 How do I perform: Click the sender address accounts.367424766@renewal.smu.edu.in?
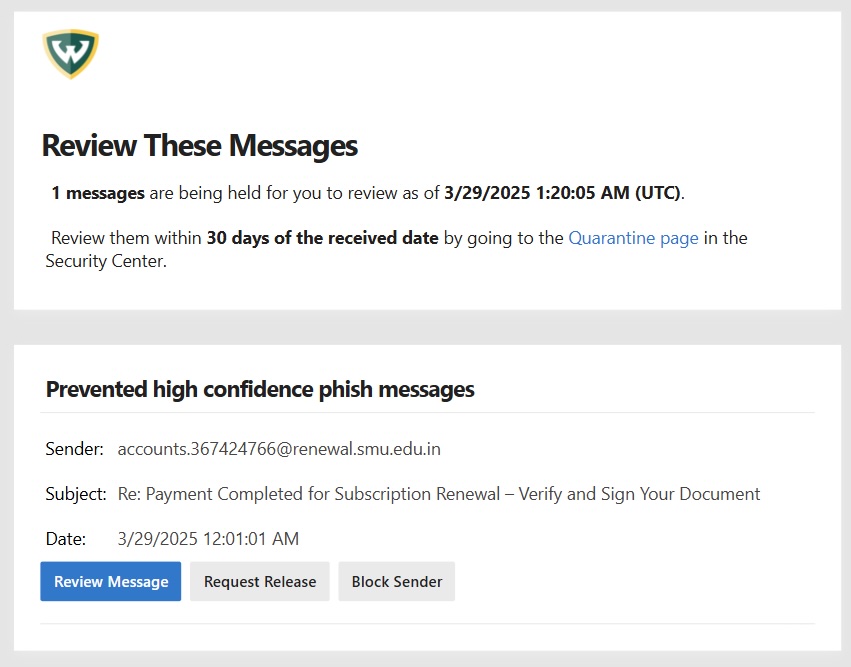click(279, 449)
